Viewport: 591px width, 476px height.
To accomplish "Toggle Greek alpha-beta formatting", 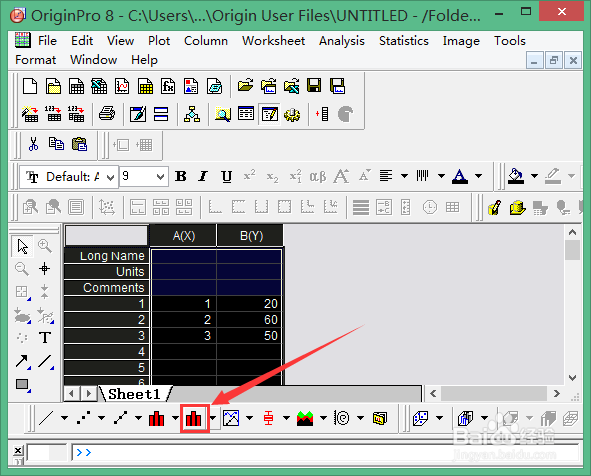I will tap(318, 176).
